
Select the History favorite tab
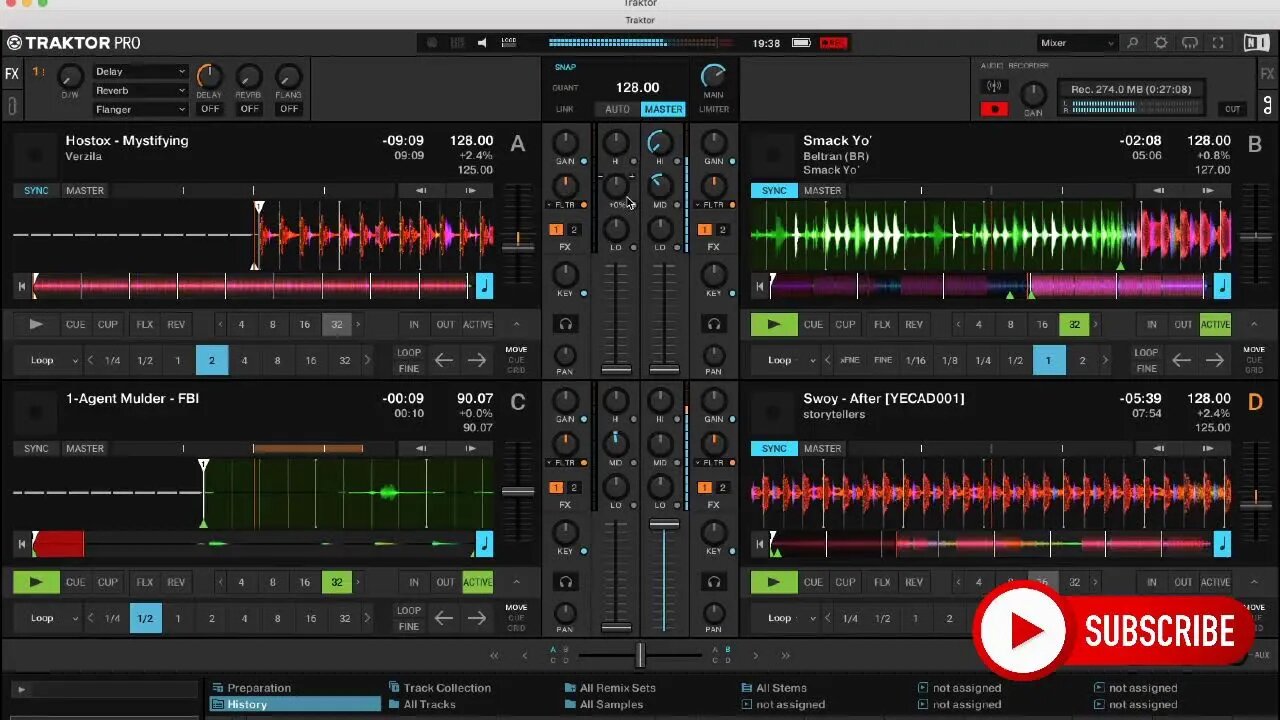295,704
